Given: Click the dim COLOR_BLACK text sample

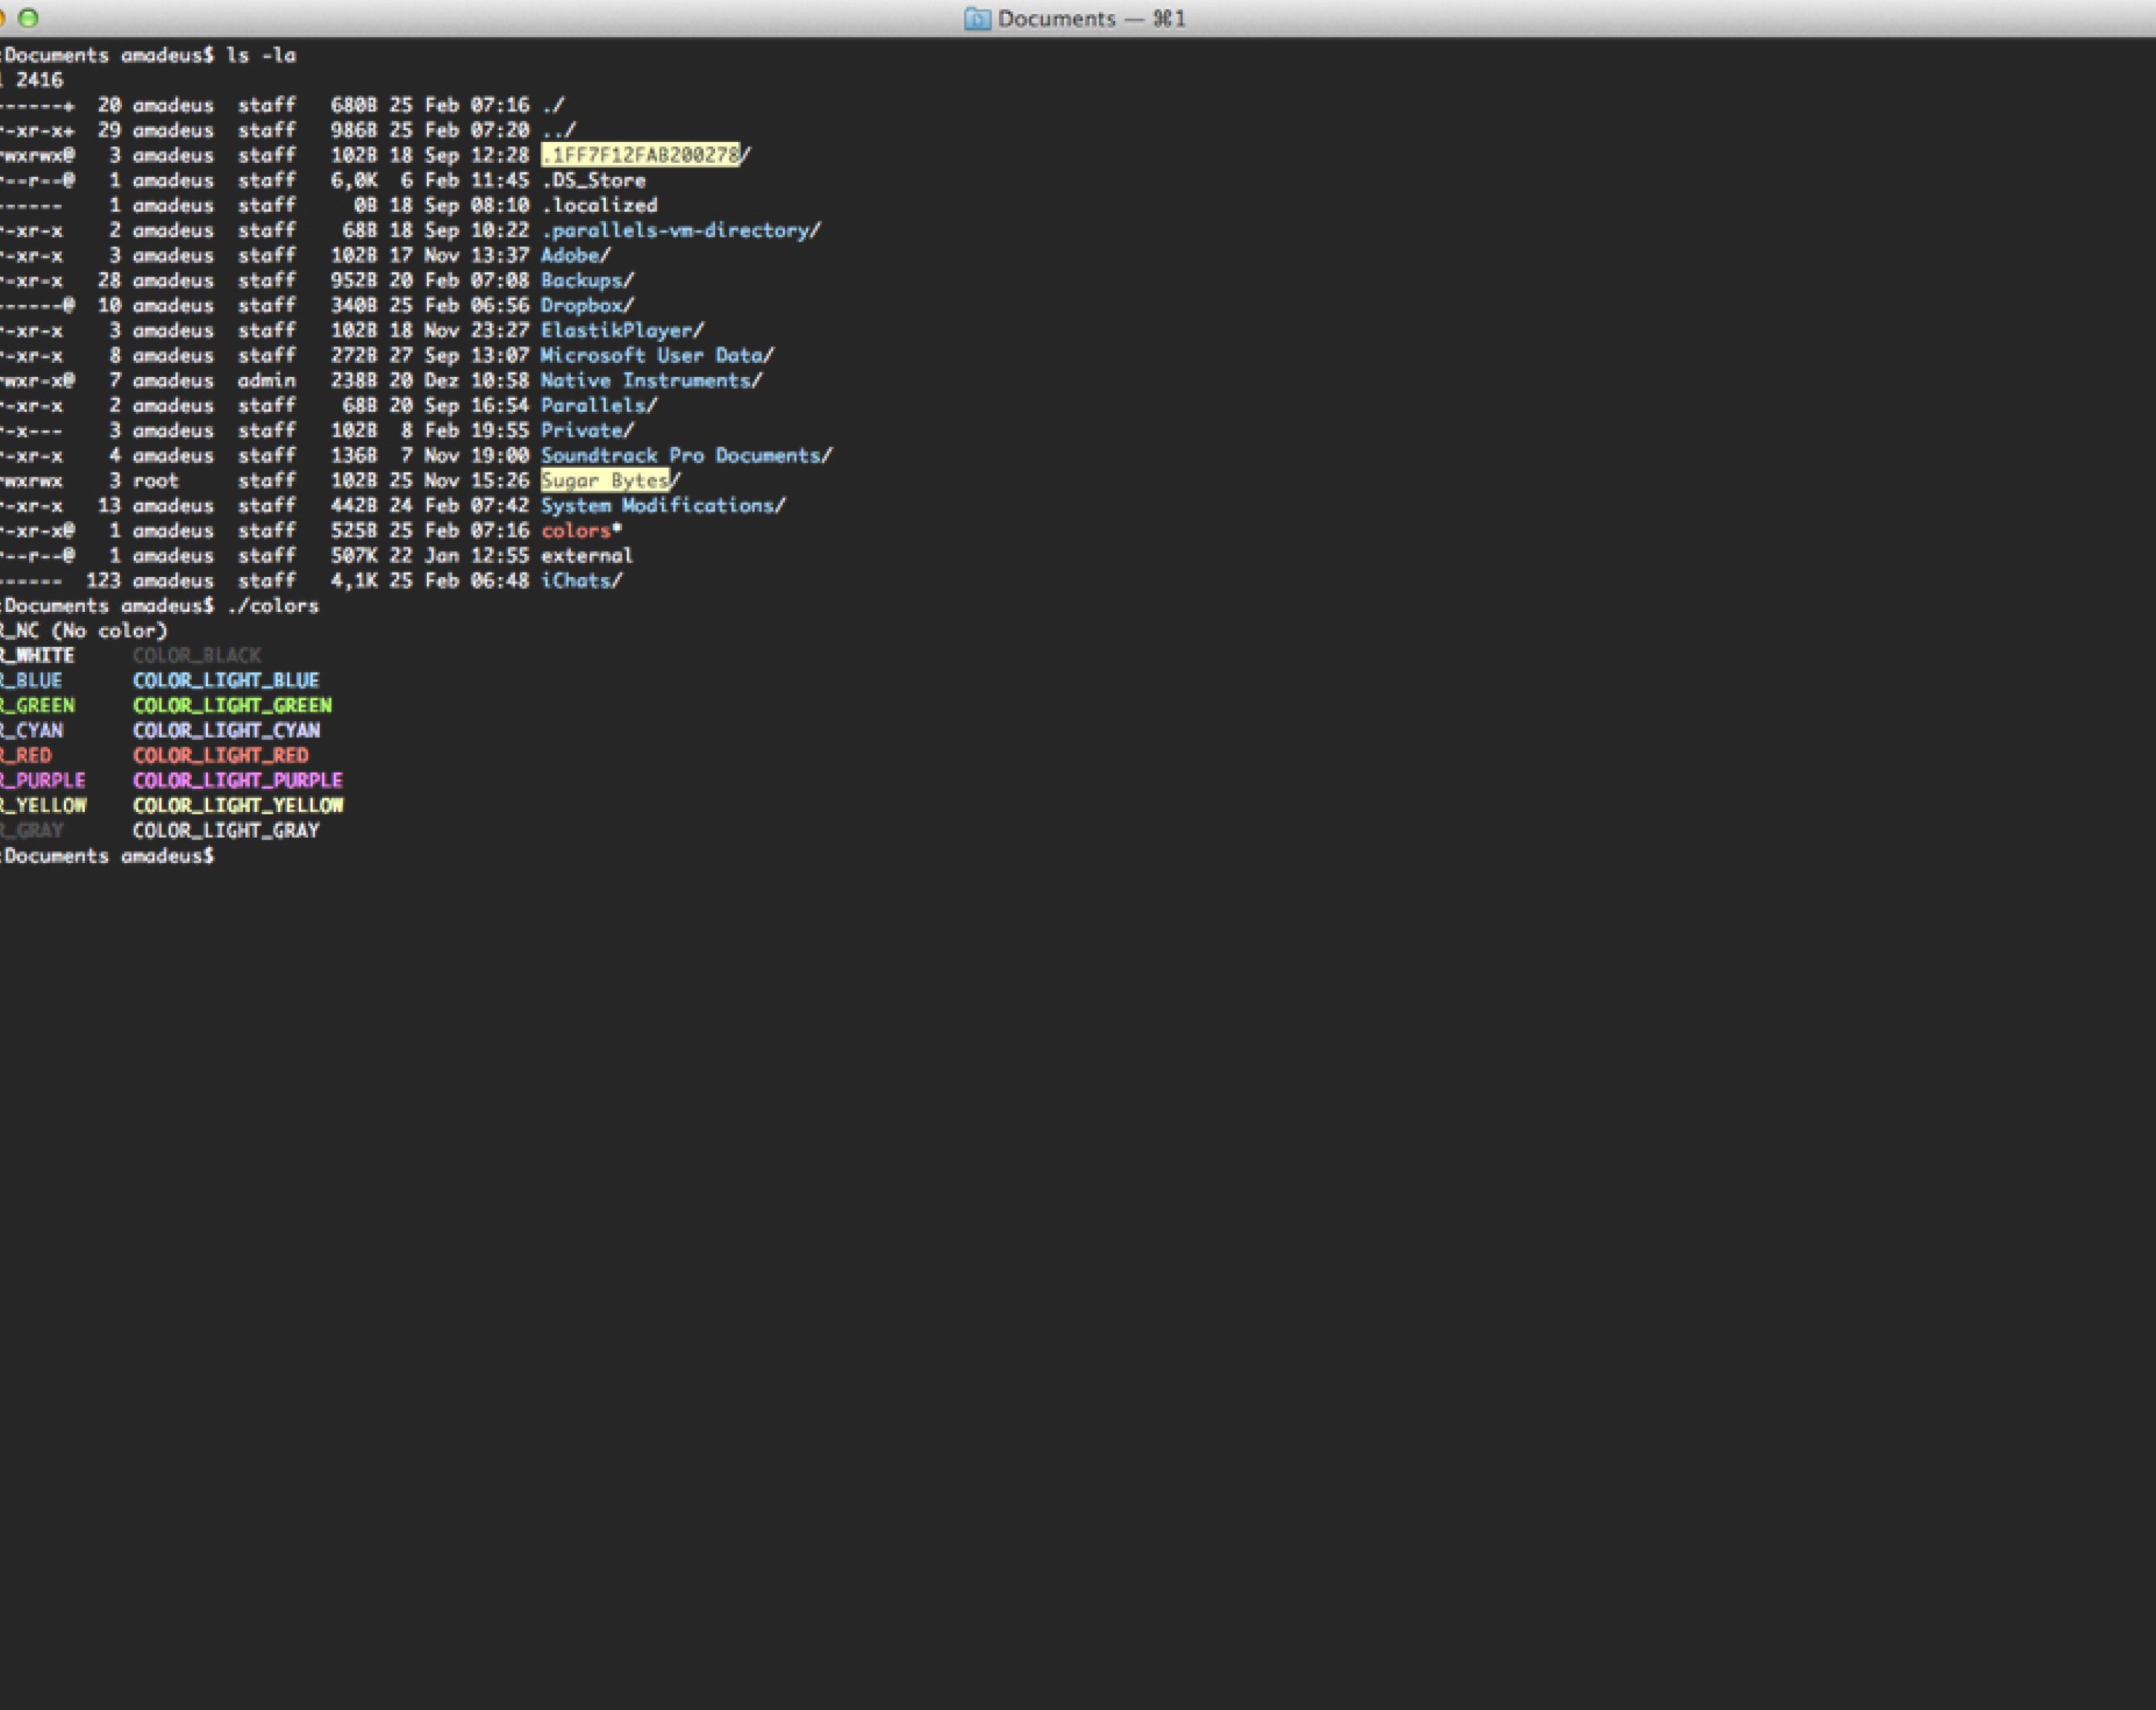Looking at the screenshot, I should 197,655.
